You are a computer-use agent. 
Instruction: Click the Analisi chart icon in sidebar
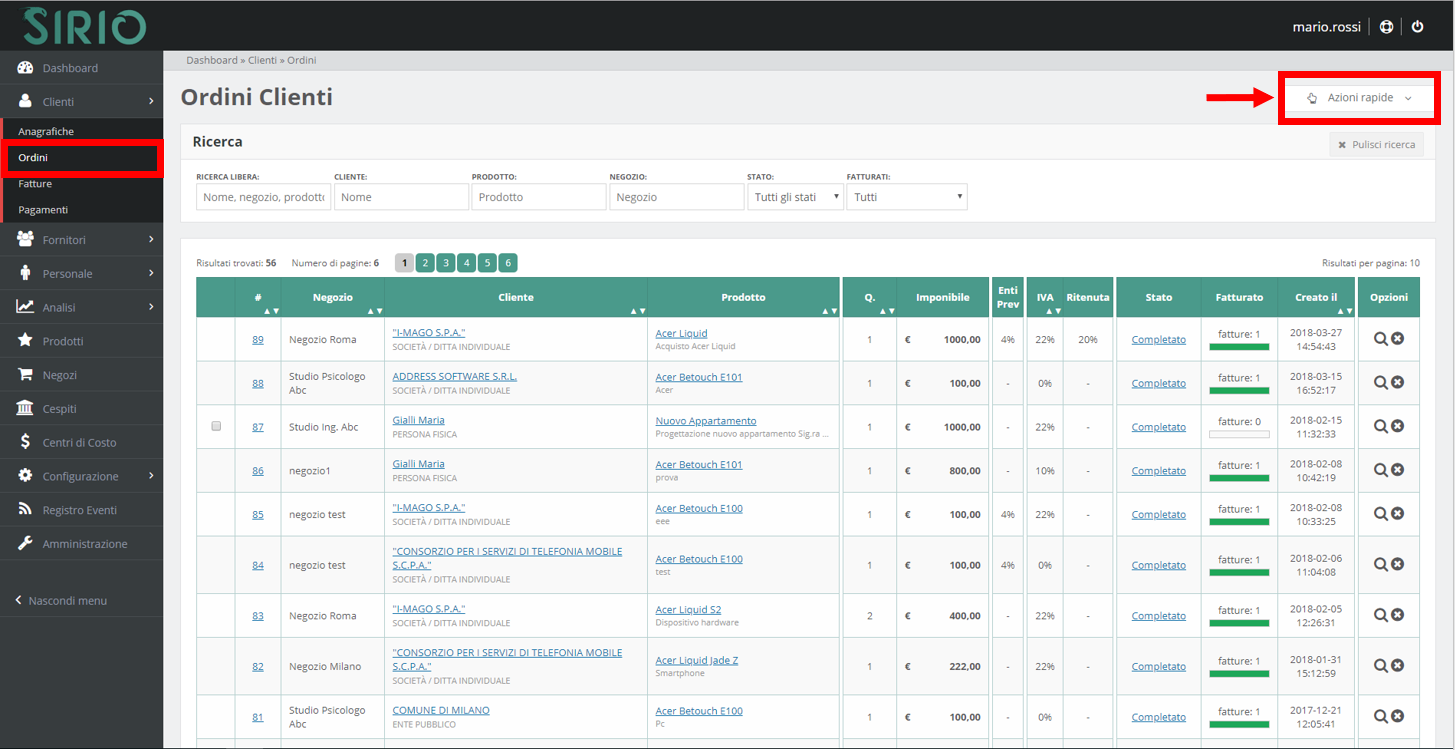pyautogui.click(x=24, y=306)
